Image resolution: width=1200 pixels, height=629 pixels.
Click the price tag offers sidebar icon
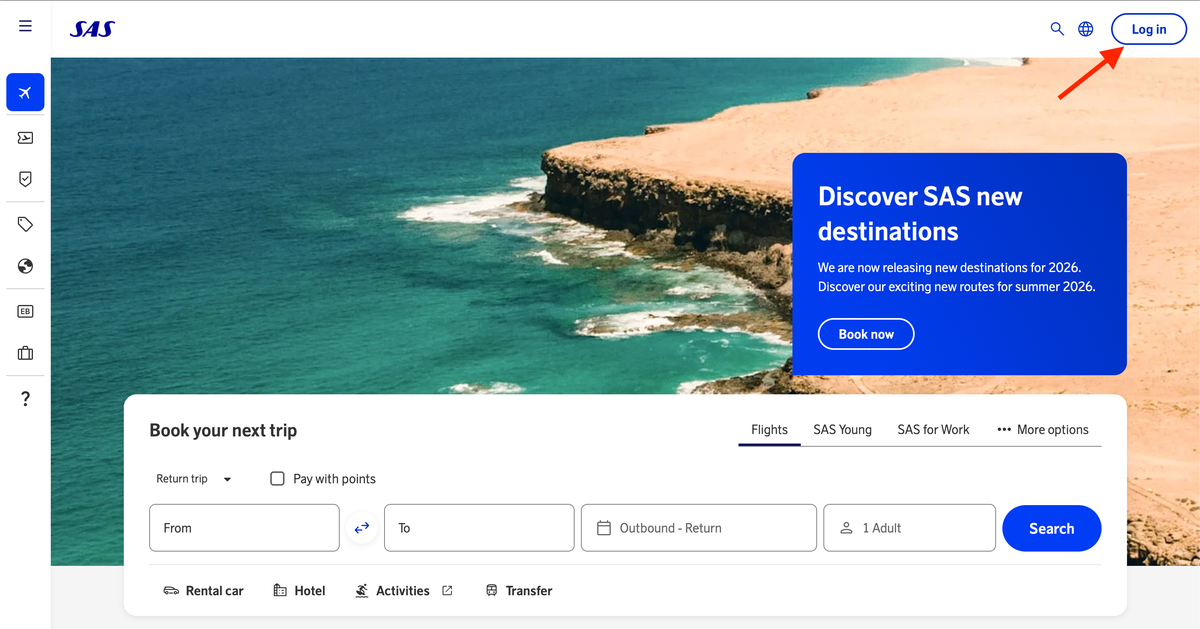pyautogui.click(x=25, y=225)
